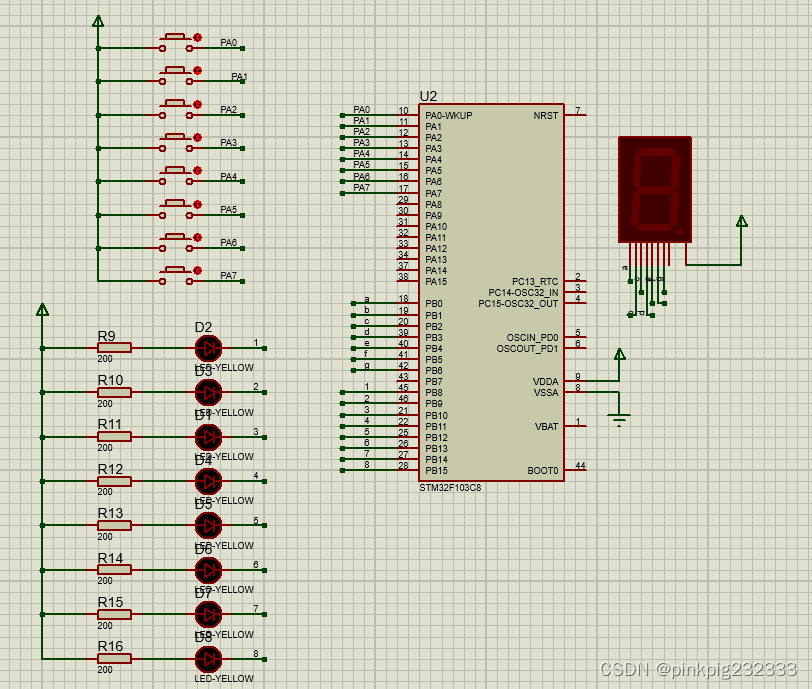
Task: Click the PA0-WKUP pin label
Action: tap(449, 116)
